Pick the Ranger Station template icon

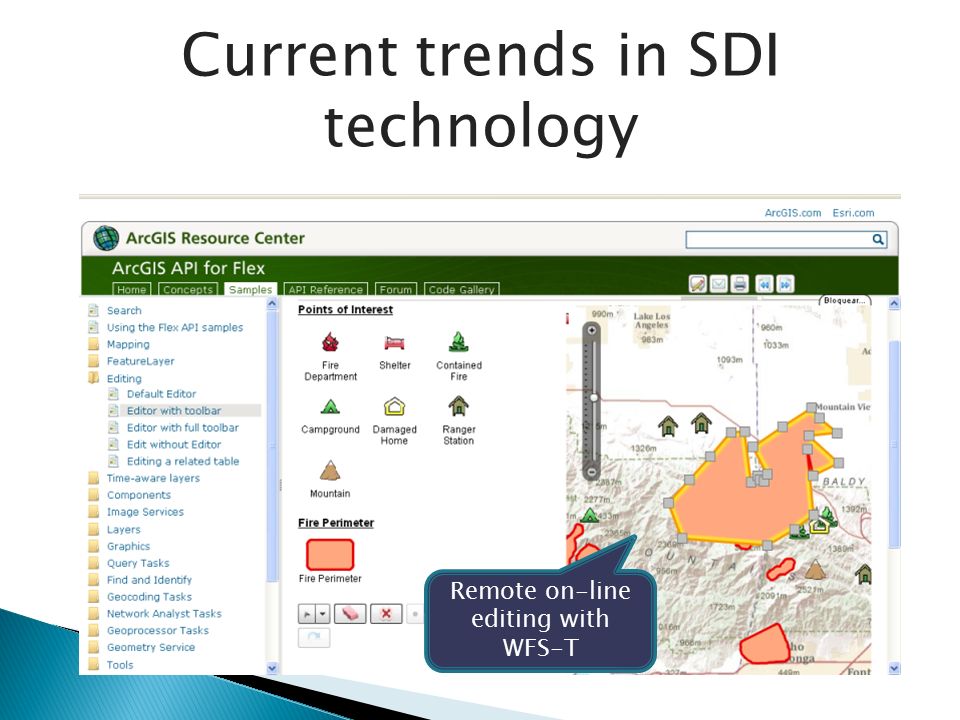pos(459,406)
